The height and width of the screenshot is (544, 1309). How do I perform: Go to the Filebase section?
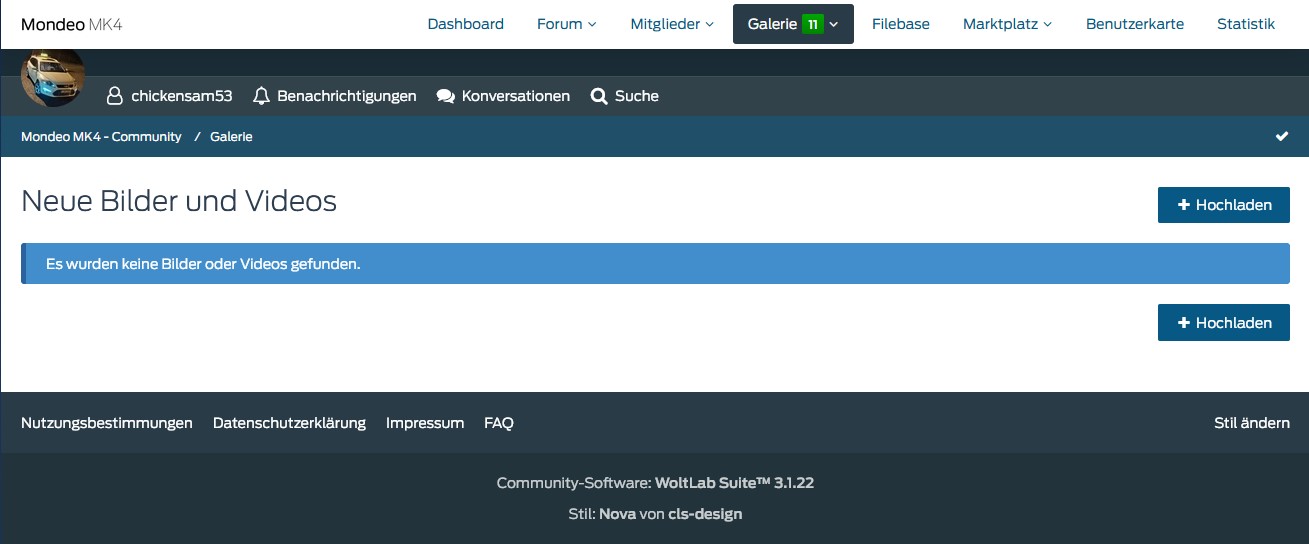[900, 24]
